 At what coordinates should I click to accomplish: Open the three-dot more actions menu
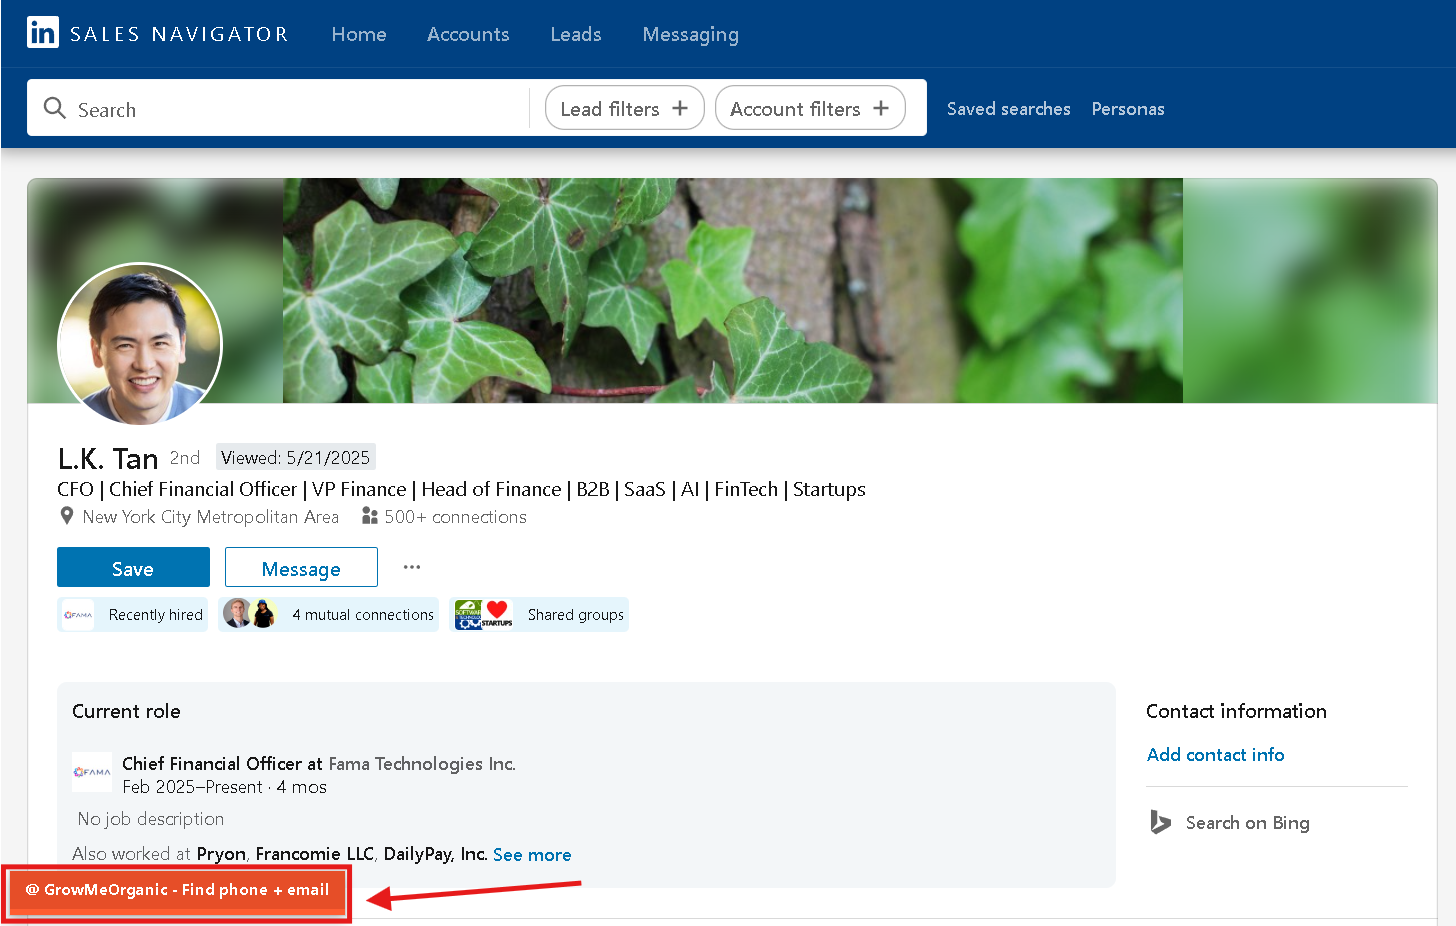click(x=412, y=567)
